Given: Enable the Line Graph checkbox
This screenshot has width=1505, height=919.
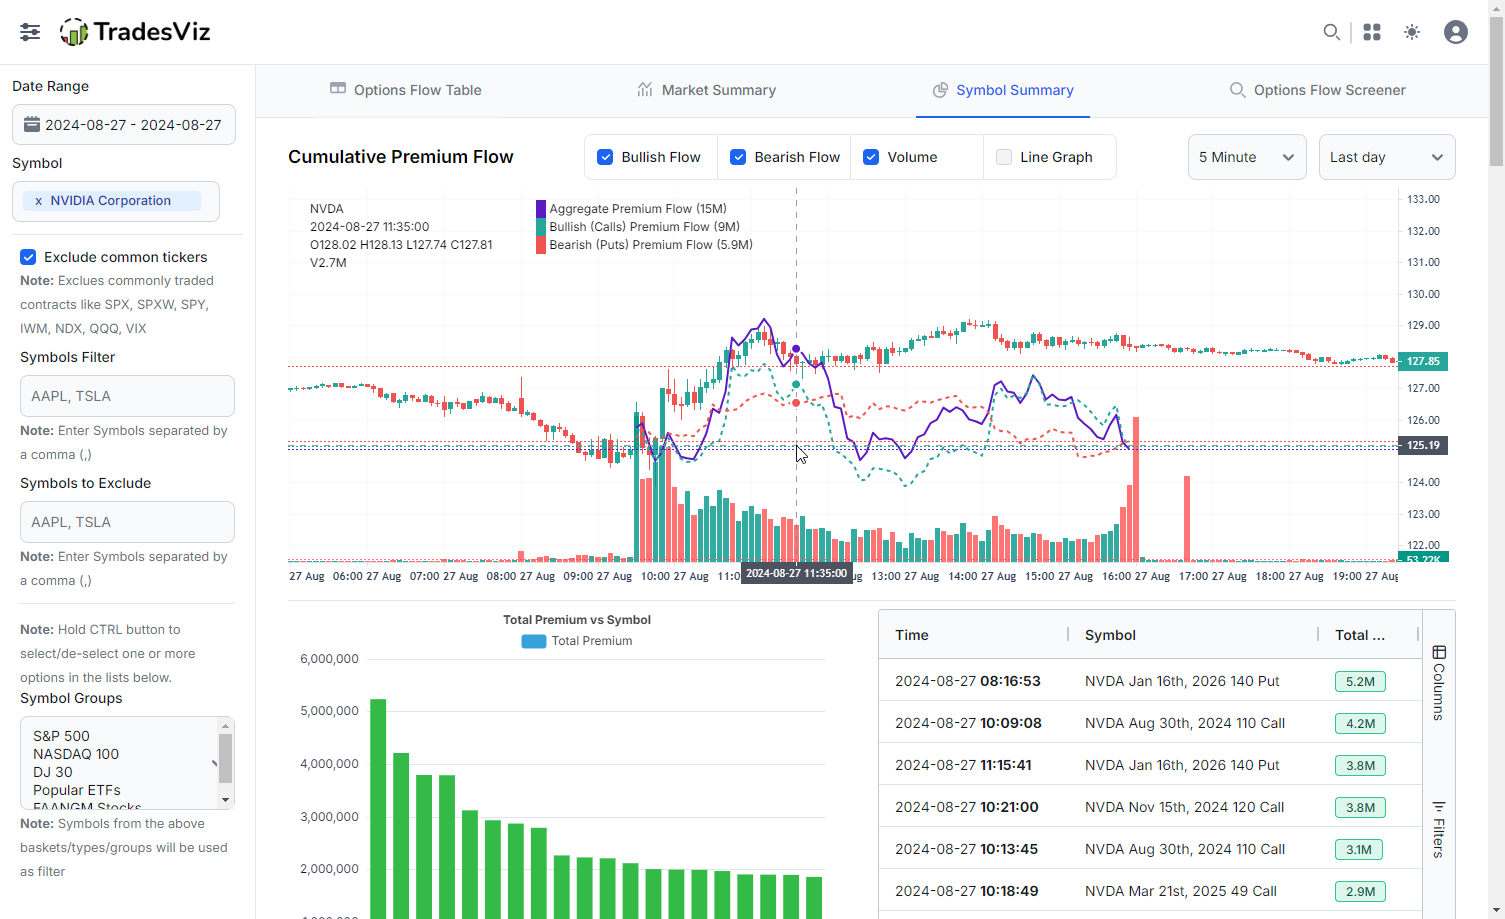Looking at the screenshot, I should (1004, 157).
